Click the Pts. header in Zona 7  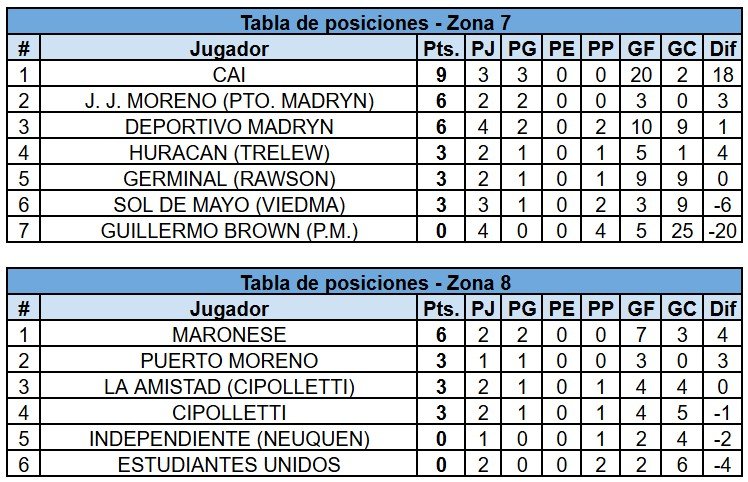click(x=441, y=48)
